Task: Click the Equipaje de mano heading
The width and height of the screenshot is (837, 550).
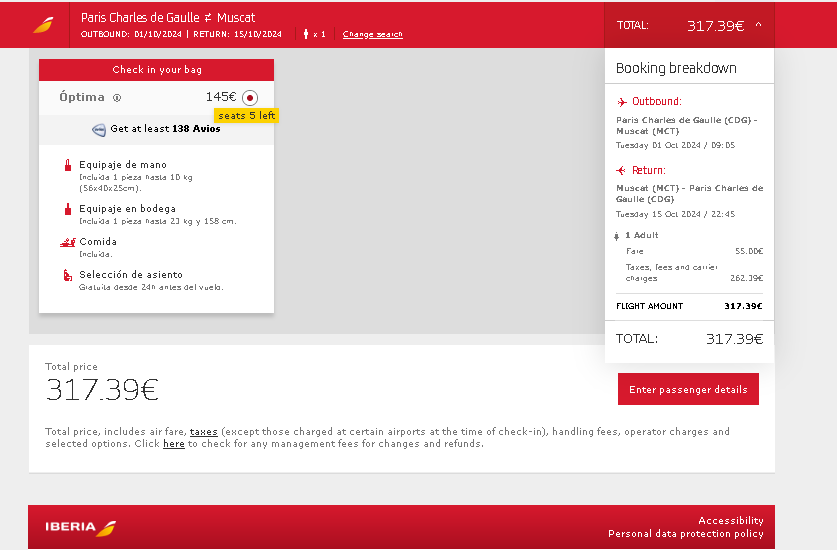Action: [123, 165]
